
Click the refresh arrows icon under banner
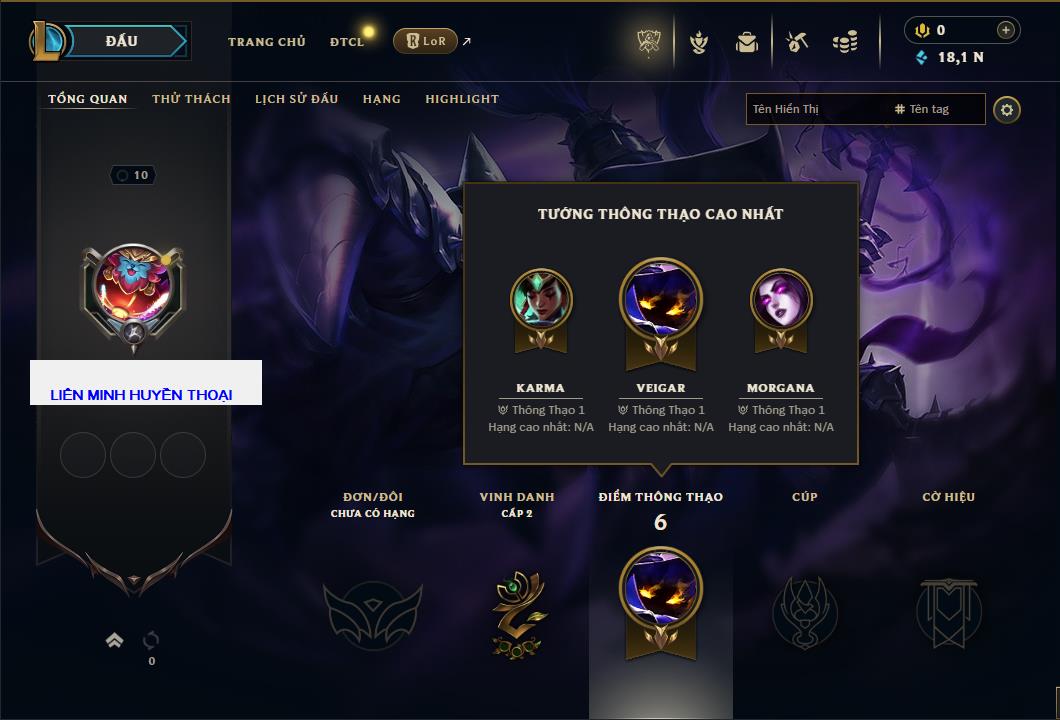[151, 639]
